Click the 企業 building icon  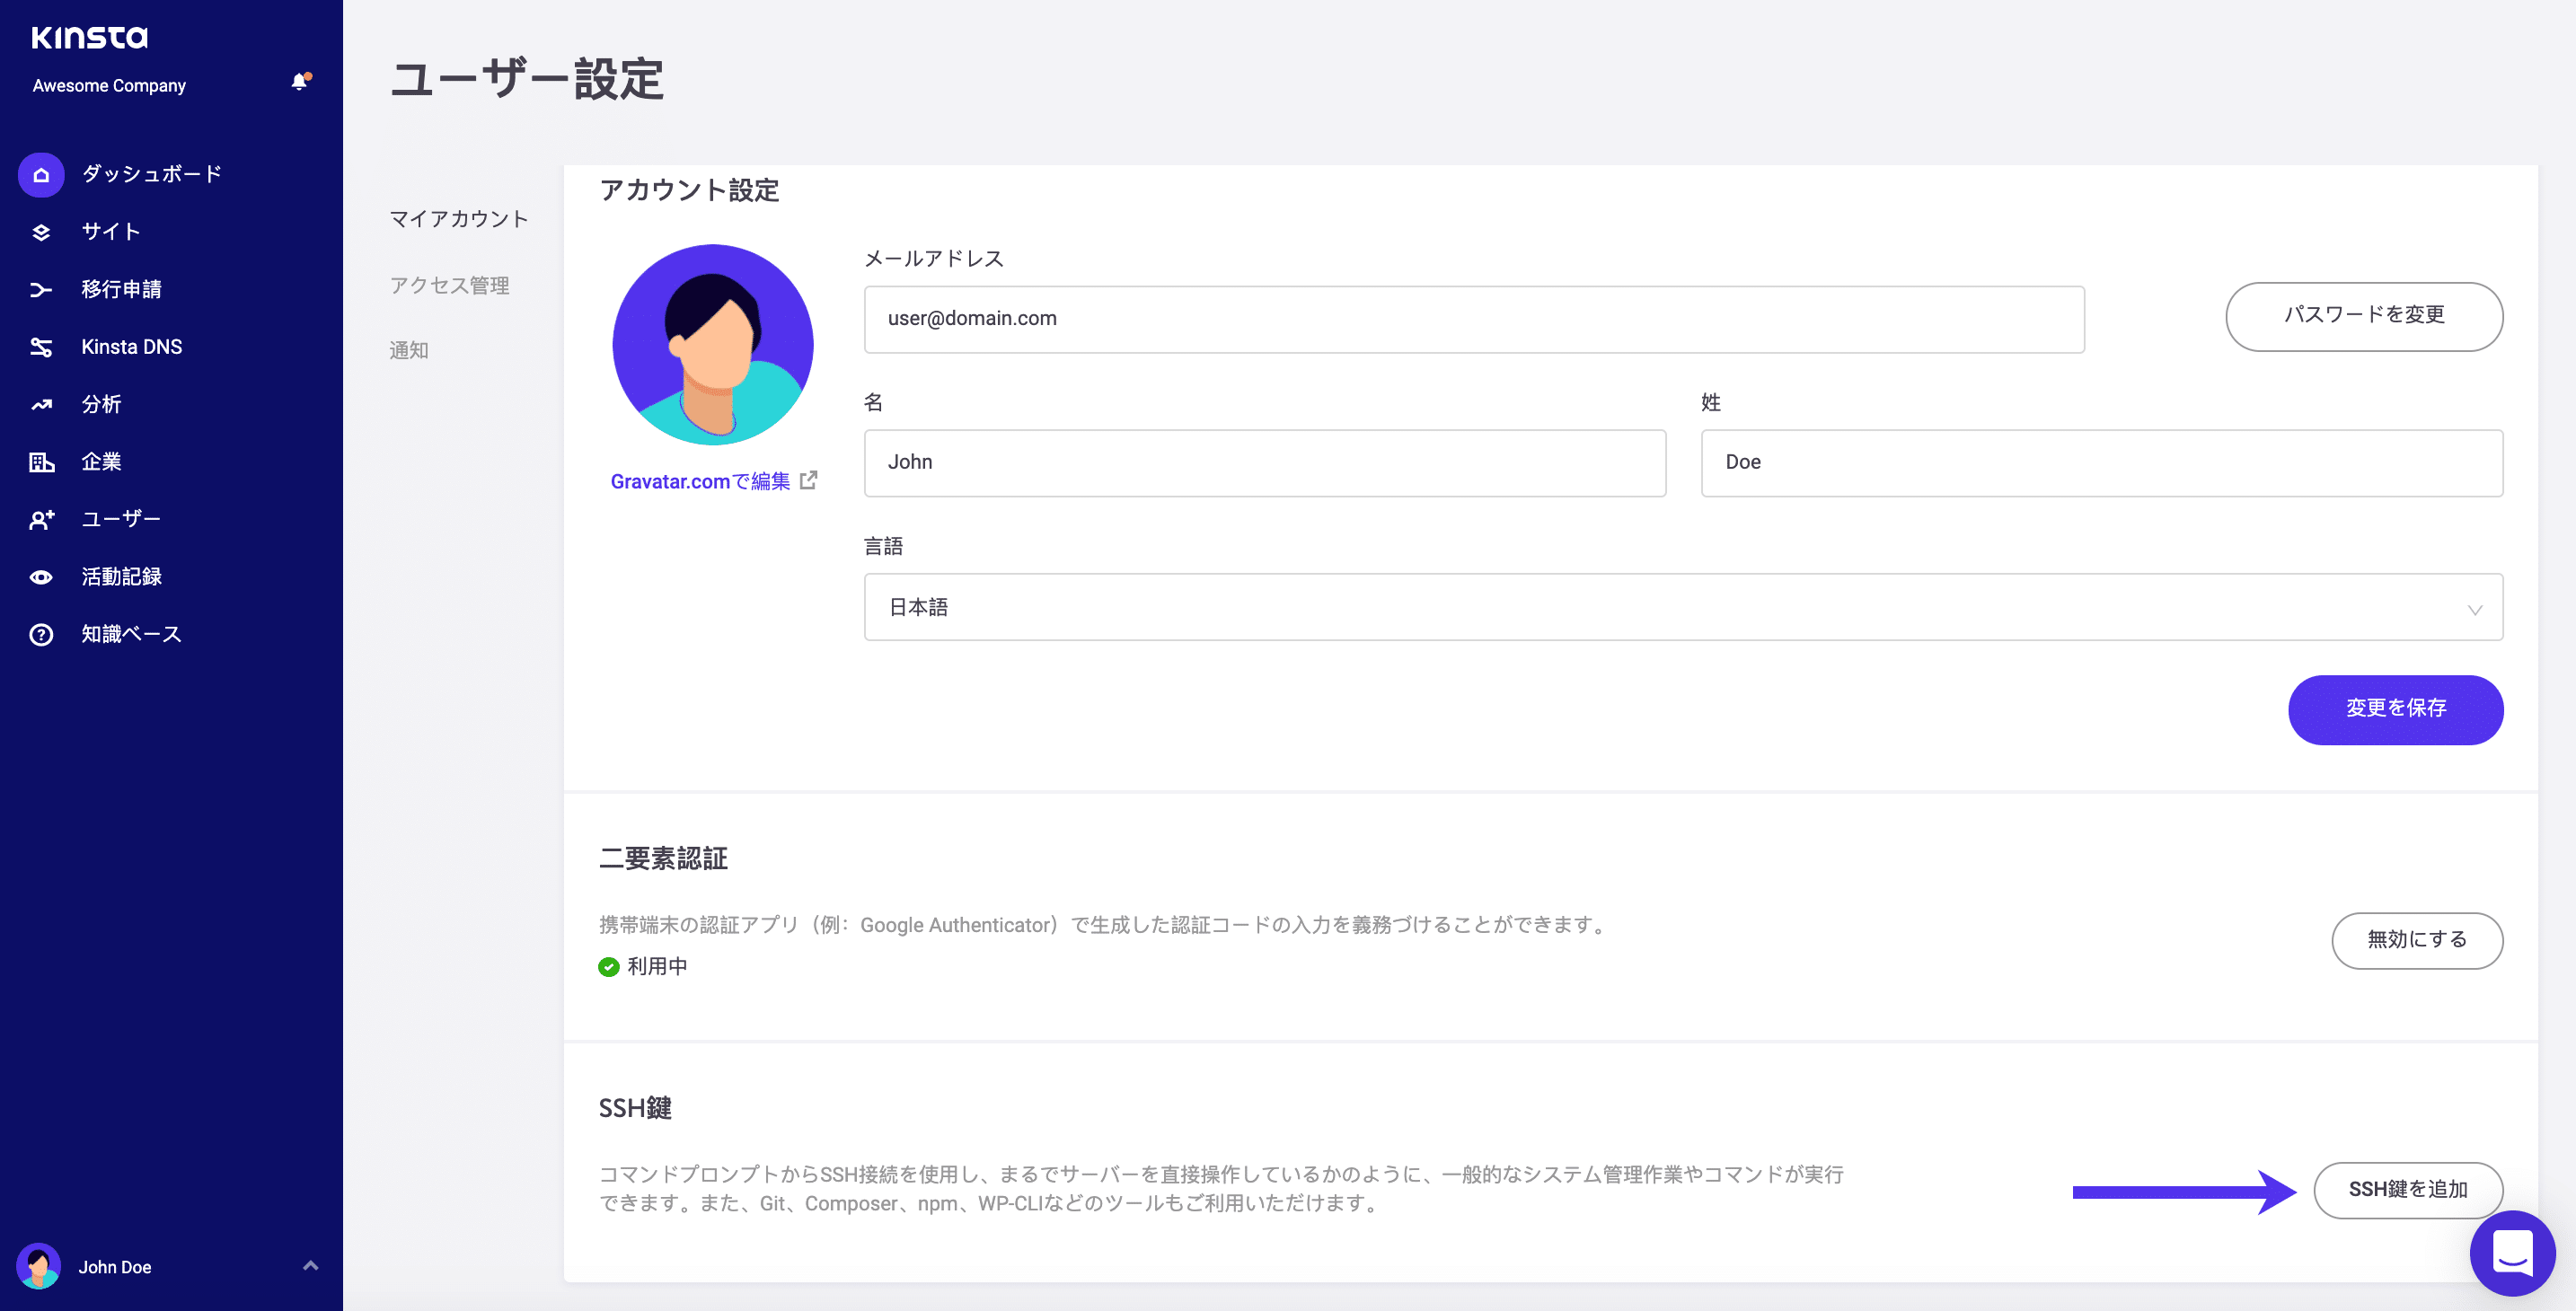tap(41, 462)
